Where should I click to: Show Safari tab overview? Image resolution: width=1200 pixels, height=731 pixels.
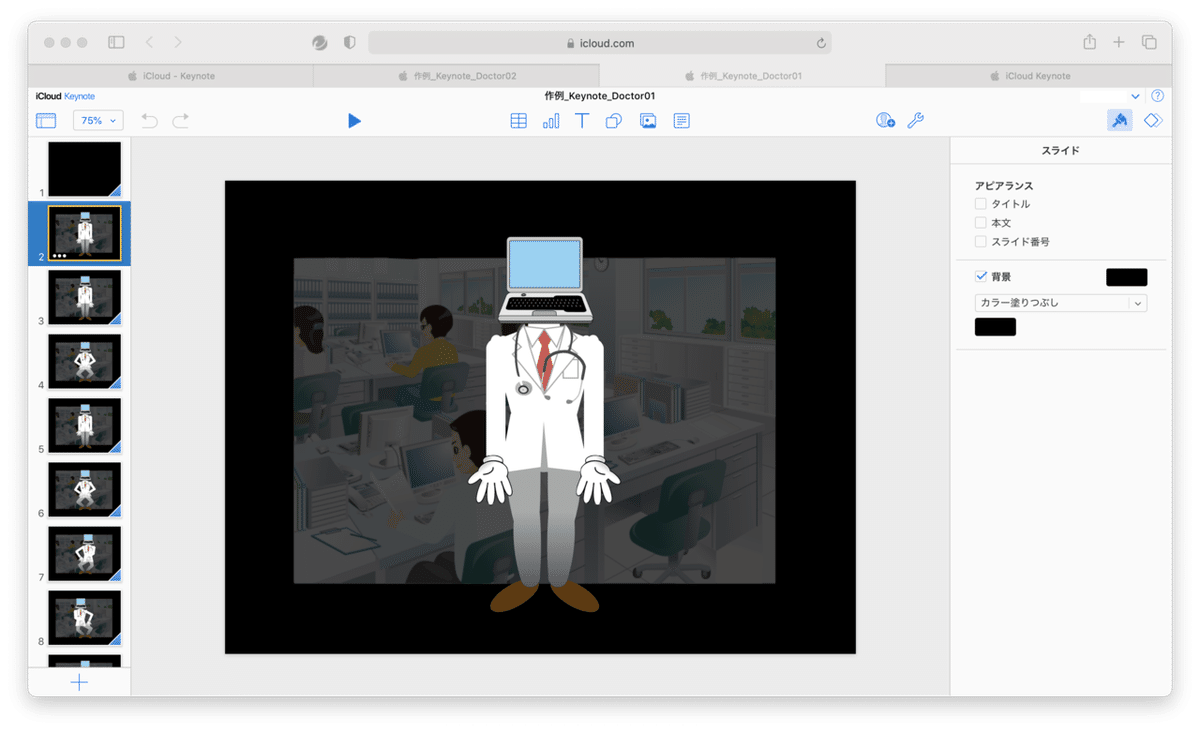point(1149,43)
